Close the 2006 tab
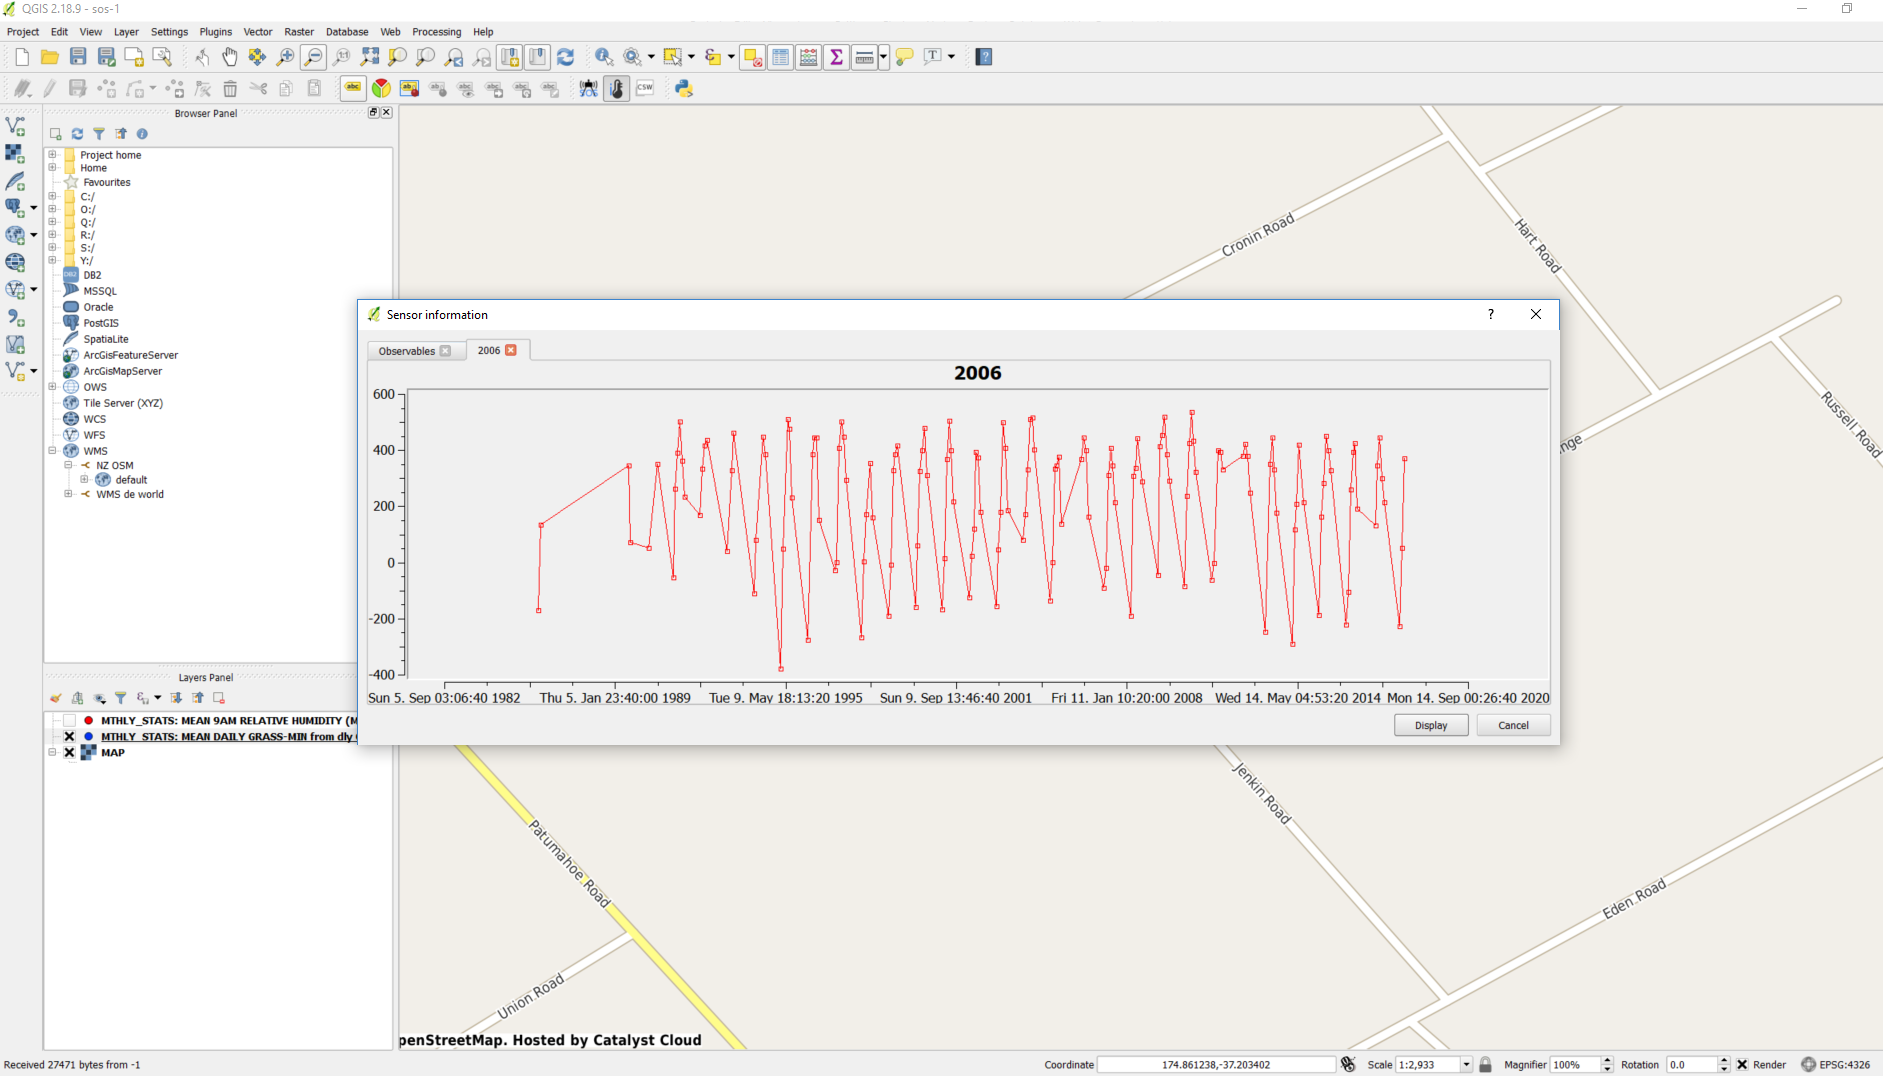The image size is (1883, 1076). (511, 350)
